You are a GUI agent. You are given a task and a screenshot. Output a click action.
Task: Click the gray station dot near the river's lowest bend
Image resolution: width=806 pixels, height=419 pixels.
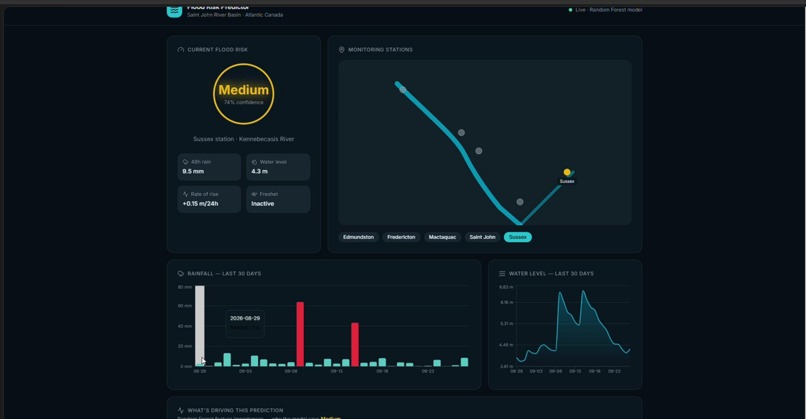coord(520,202)
